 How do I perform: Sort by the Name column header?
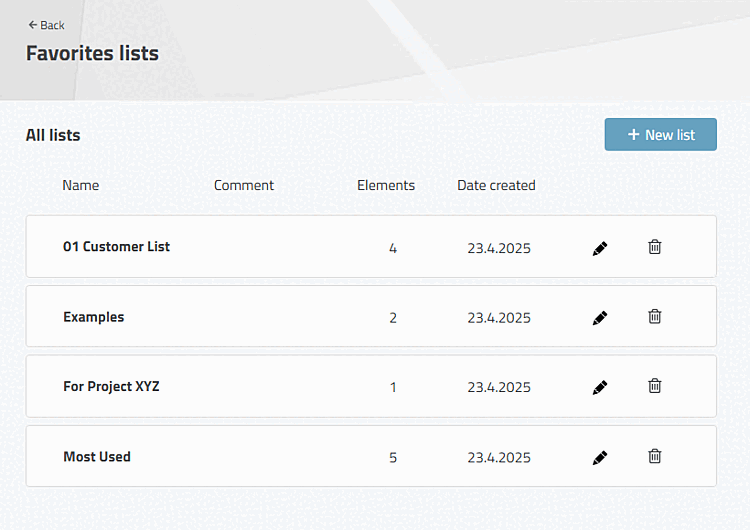point(81,185)
